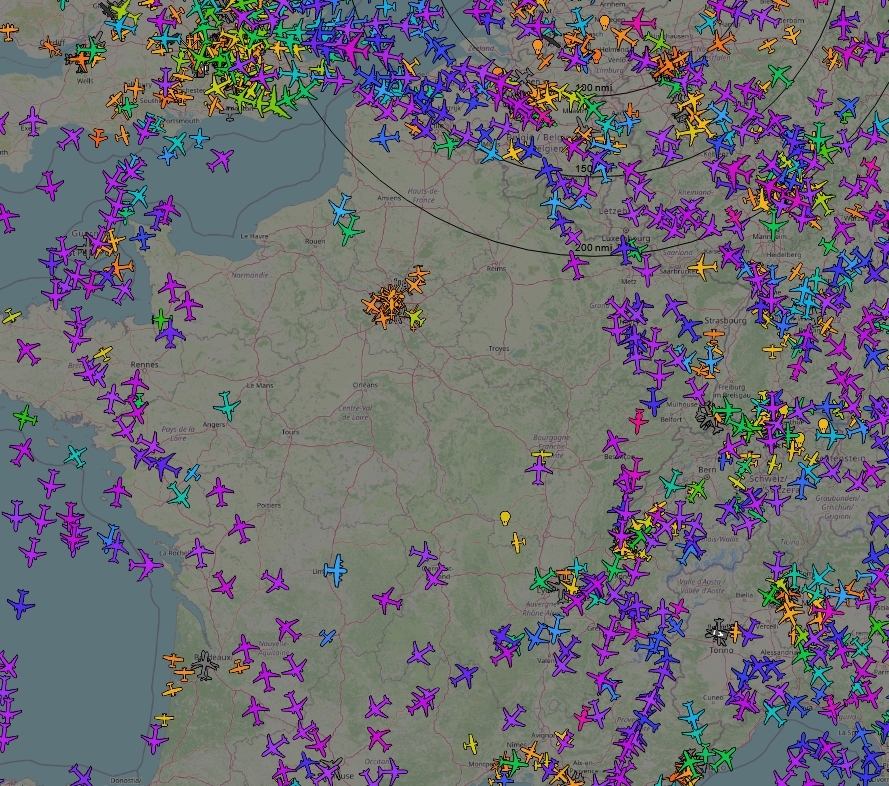Select the green aircraft over sea west of Brittany

[x=24, y=417]
